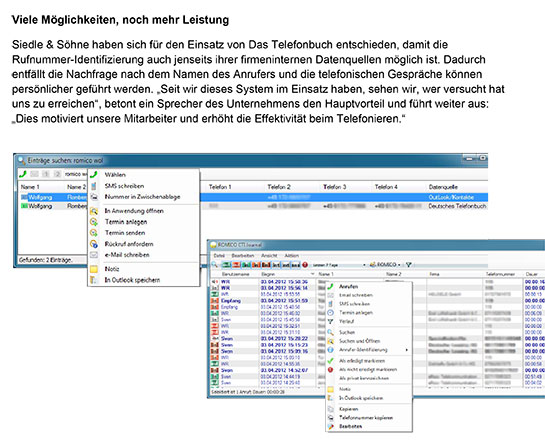Click the Firma column header in journal
This screenshot has height=448, width=545.
click(x=434, y=274)
